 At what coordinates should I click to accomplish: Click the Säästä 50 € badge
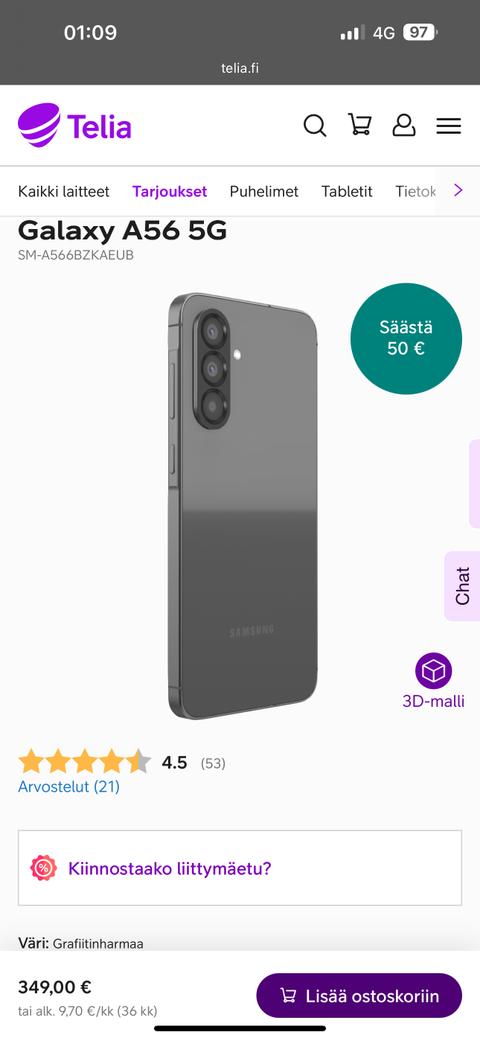click(406, 338)
